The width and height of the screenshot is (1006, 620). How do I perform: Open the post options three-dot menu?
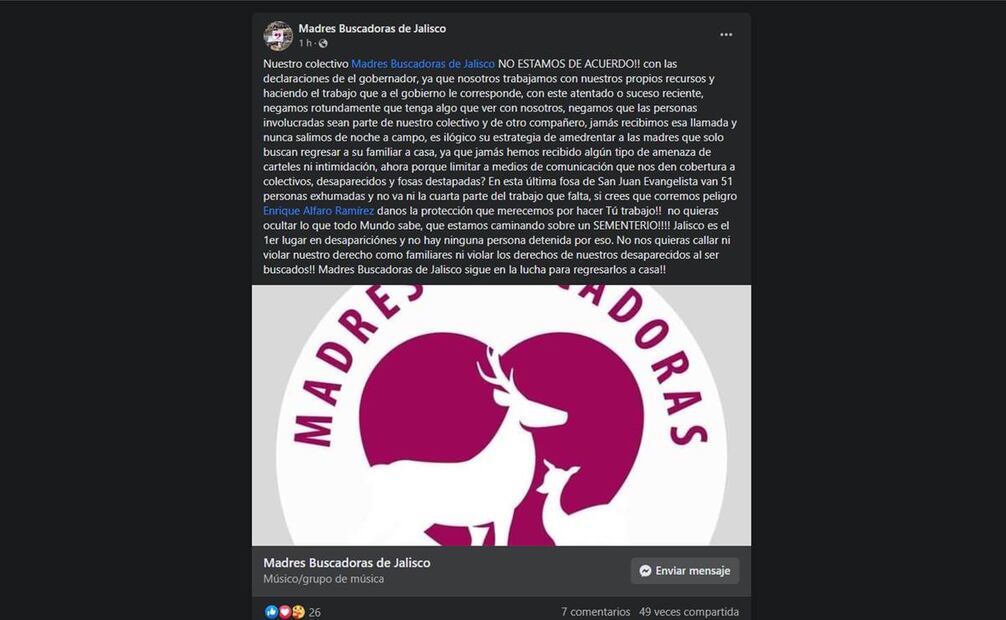pos(726,35)
